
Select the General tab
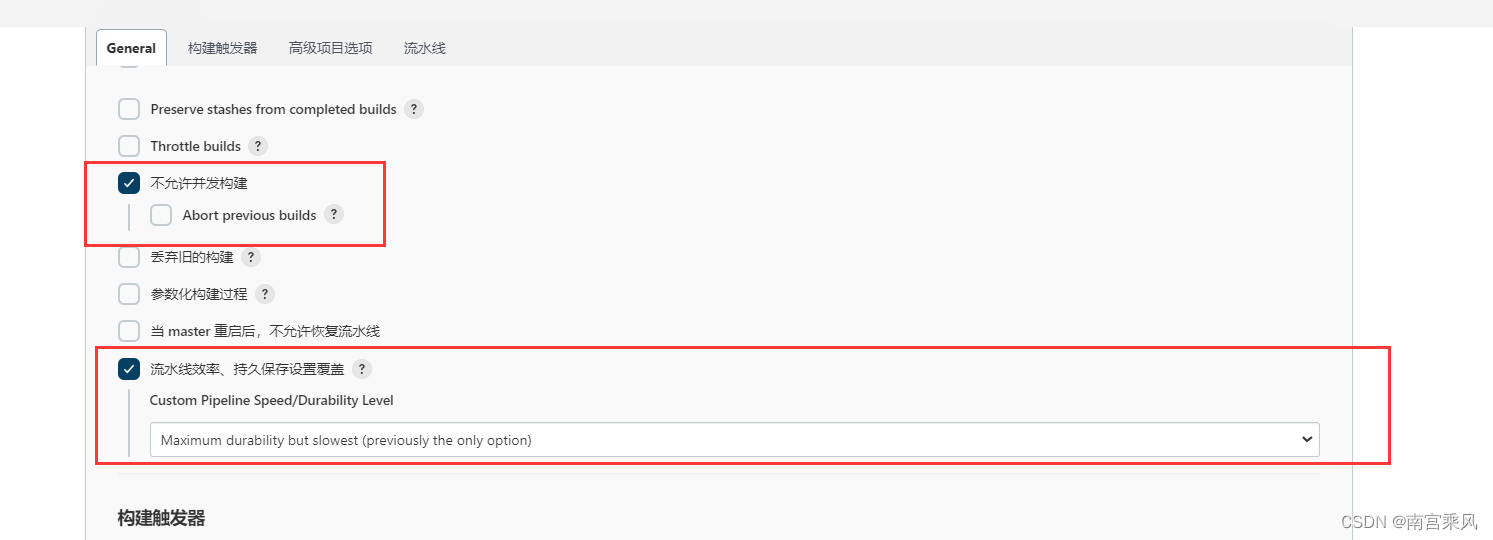[x=131, y=48]
